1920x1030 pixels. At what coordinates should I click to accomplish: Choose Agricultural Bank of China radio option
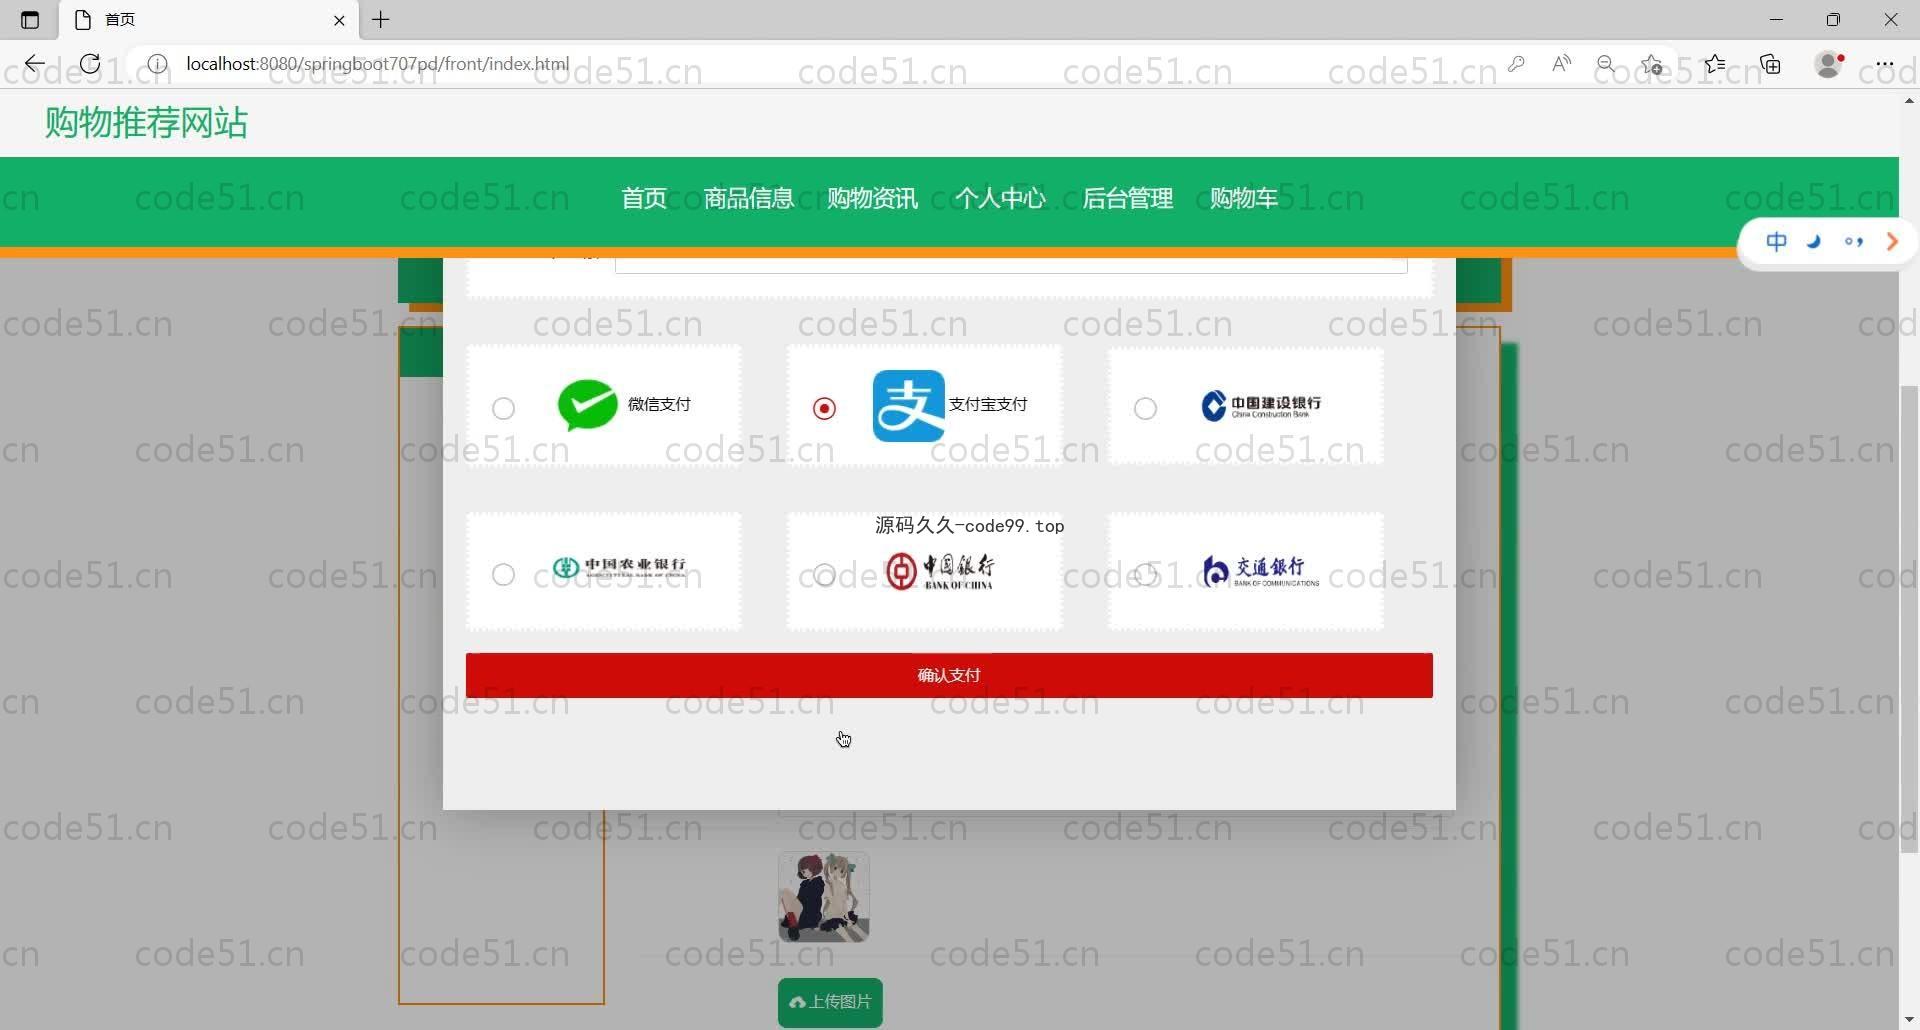tap(503, 574)
